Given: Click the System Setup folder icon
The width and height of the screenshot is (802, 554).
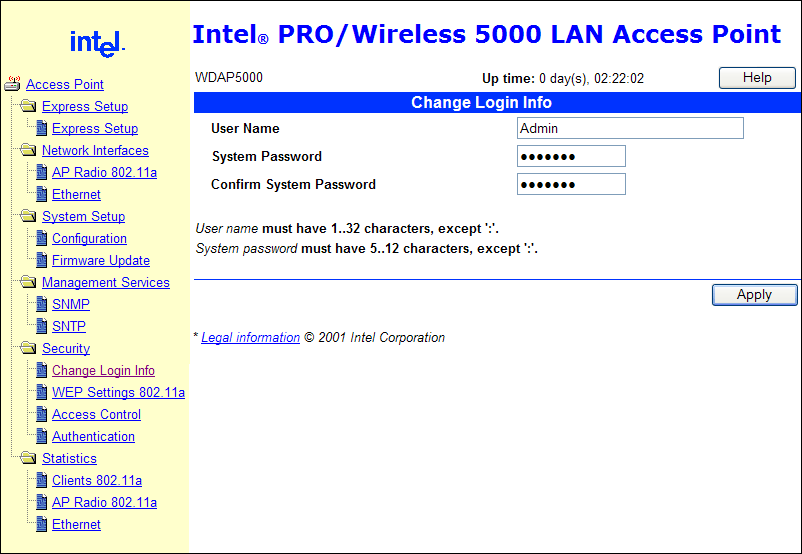Looking at the screenshot, I should (x=28, y=216).
